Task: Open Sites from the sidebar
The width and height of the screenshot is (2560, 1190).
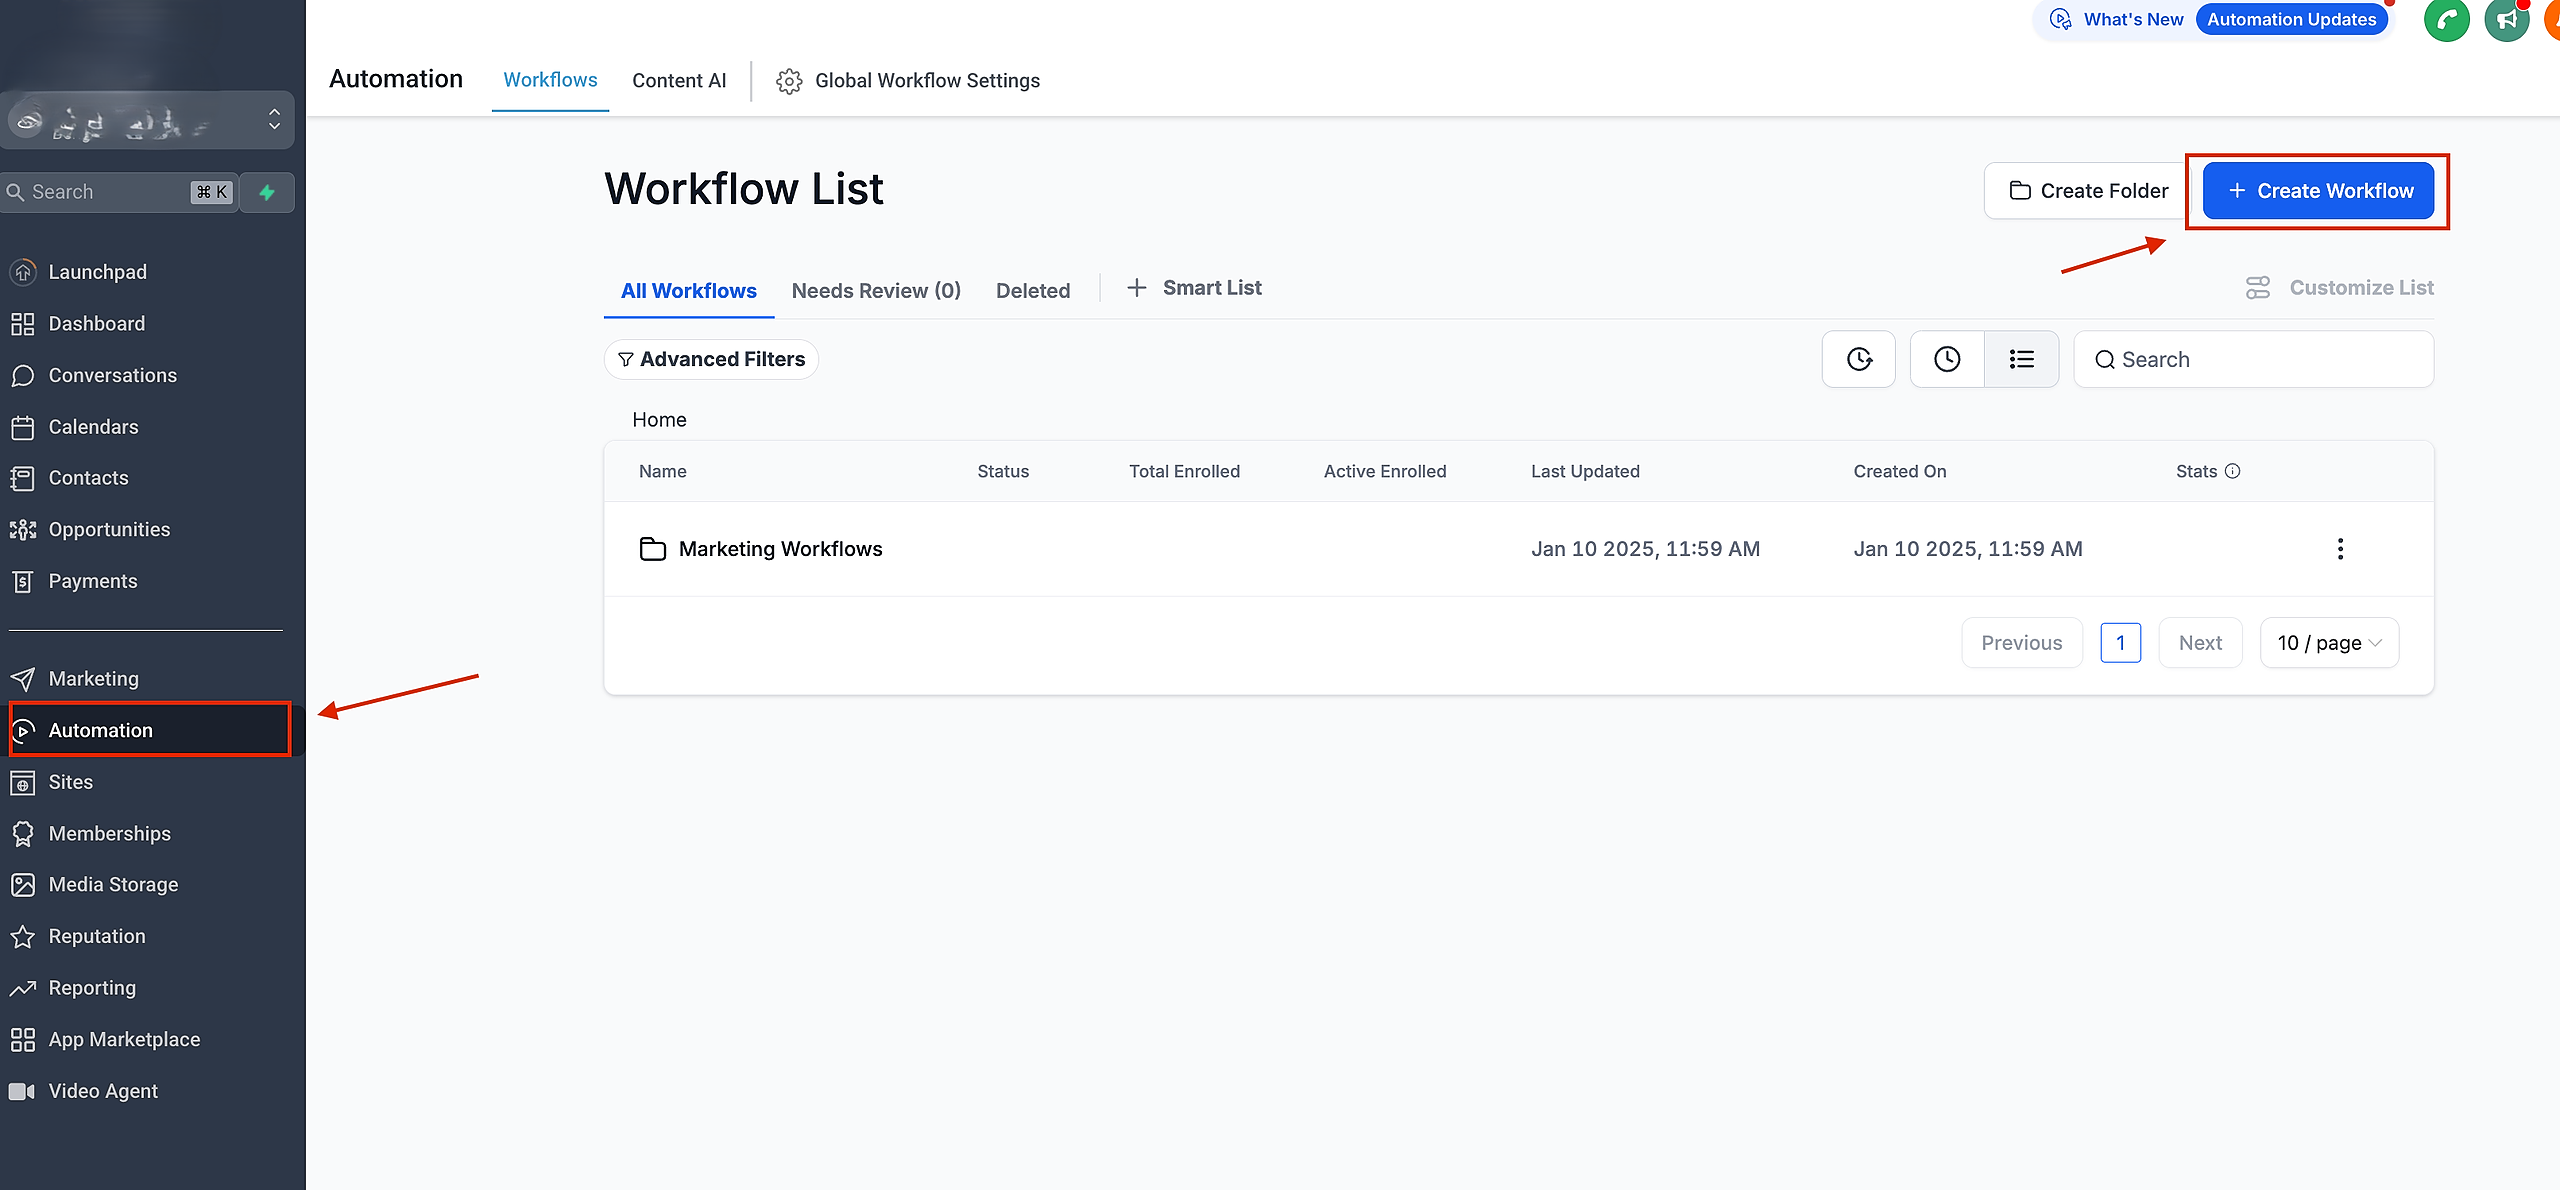Action: (x=70, y=782)
